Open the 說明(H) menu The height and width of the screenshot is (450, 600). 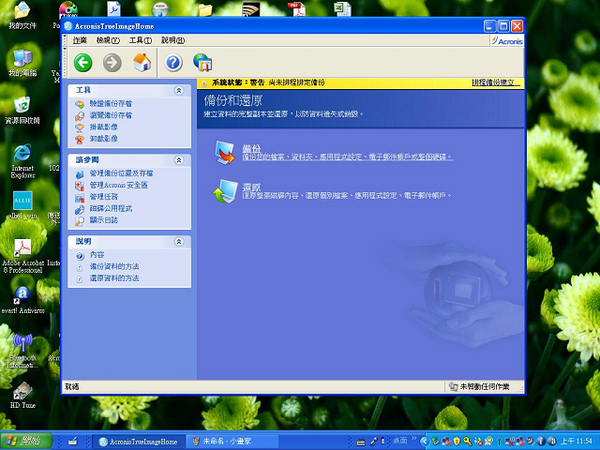click(173, 40)
